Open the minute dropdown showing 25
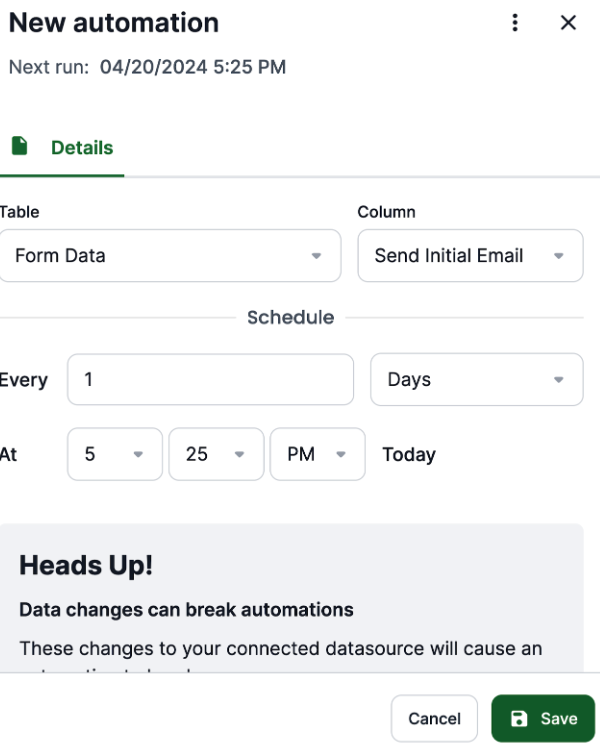The image size is (600, 748). tap(216, 454)
